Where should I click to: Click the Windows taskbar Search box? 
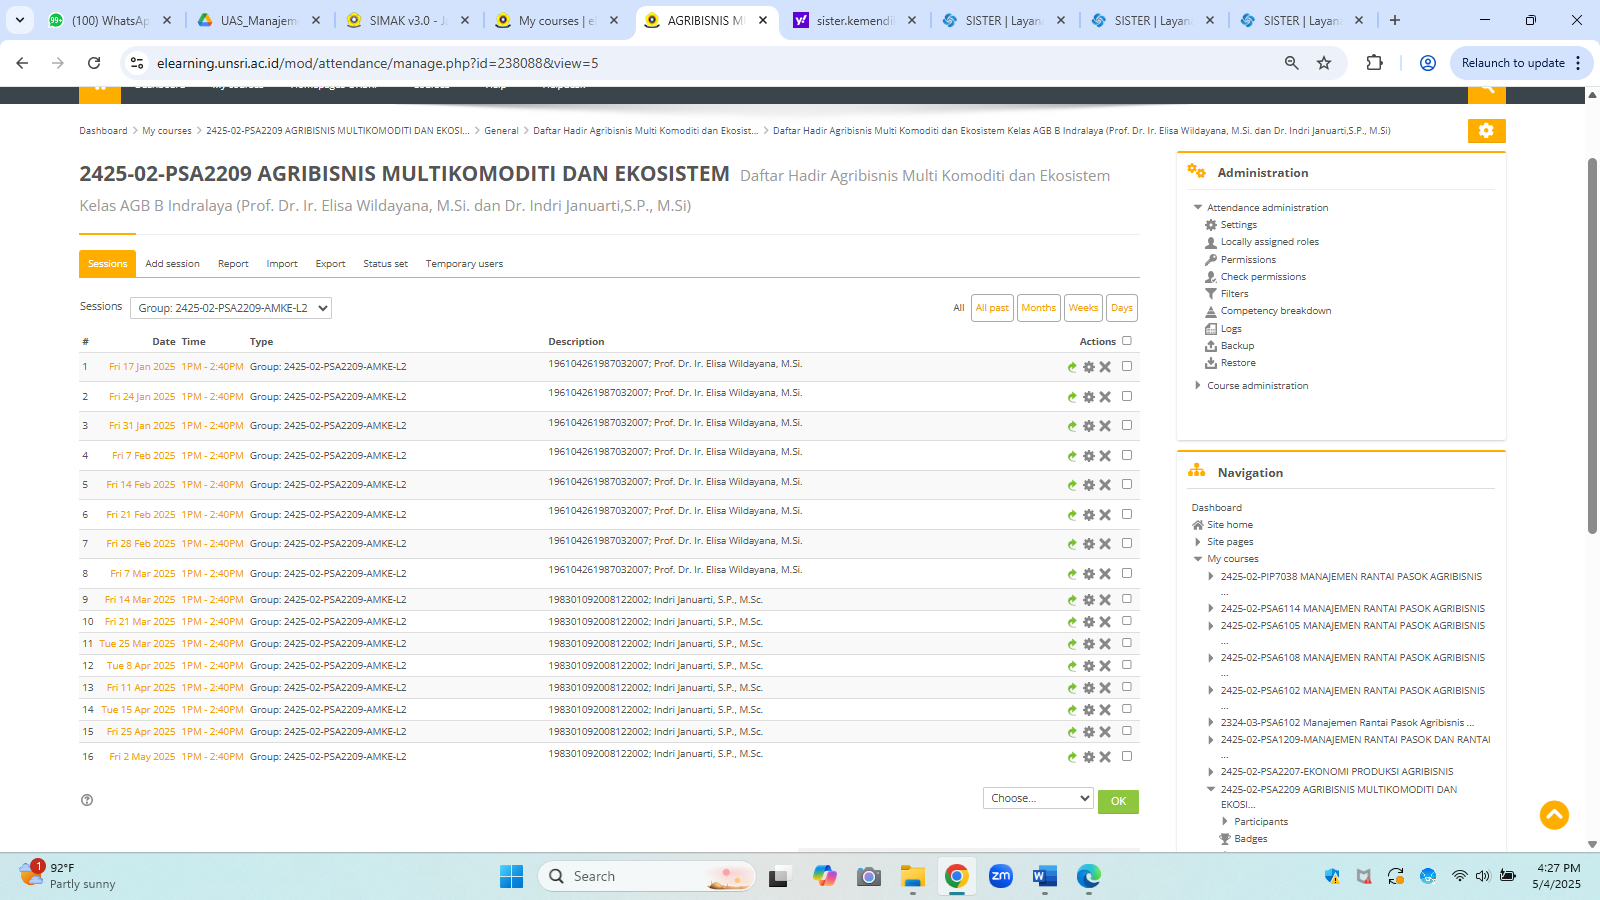(647, 876)
